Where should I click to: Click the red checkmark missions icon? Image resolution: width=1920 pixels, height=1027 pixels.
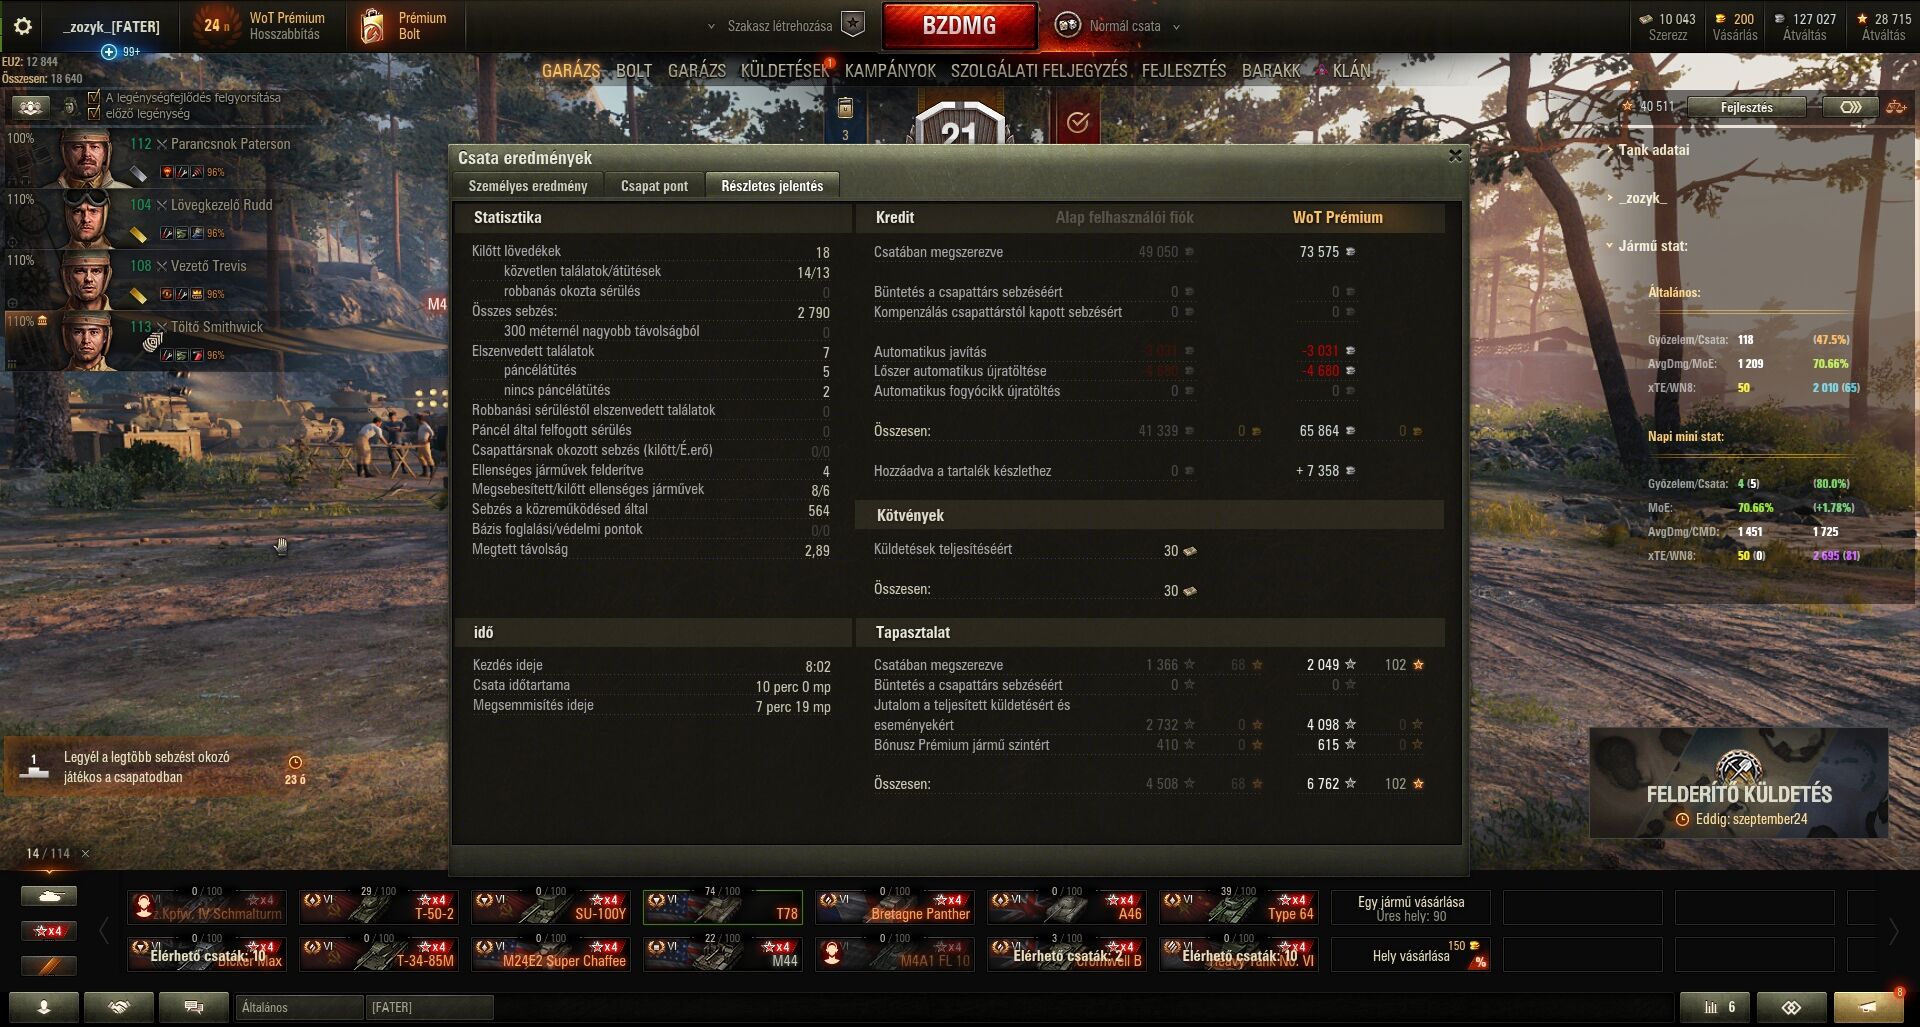pyautogui.click(x=1077, y=121)
